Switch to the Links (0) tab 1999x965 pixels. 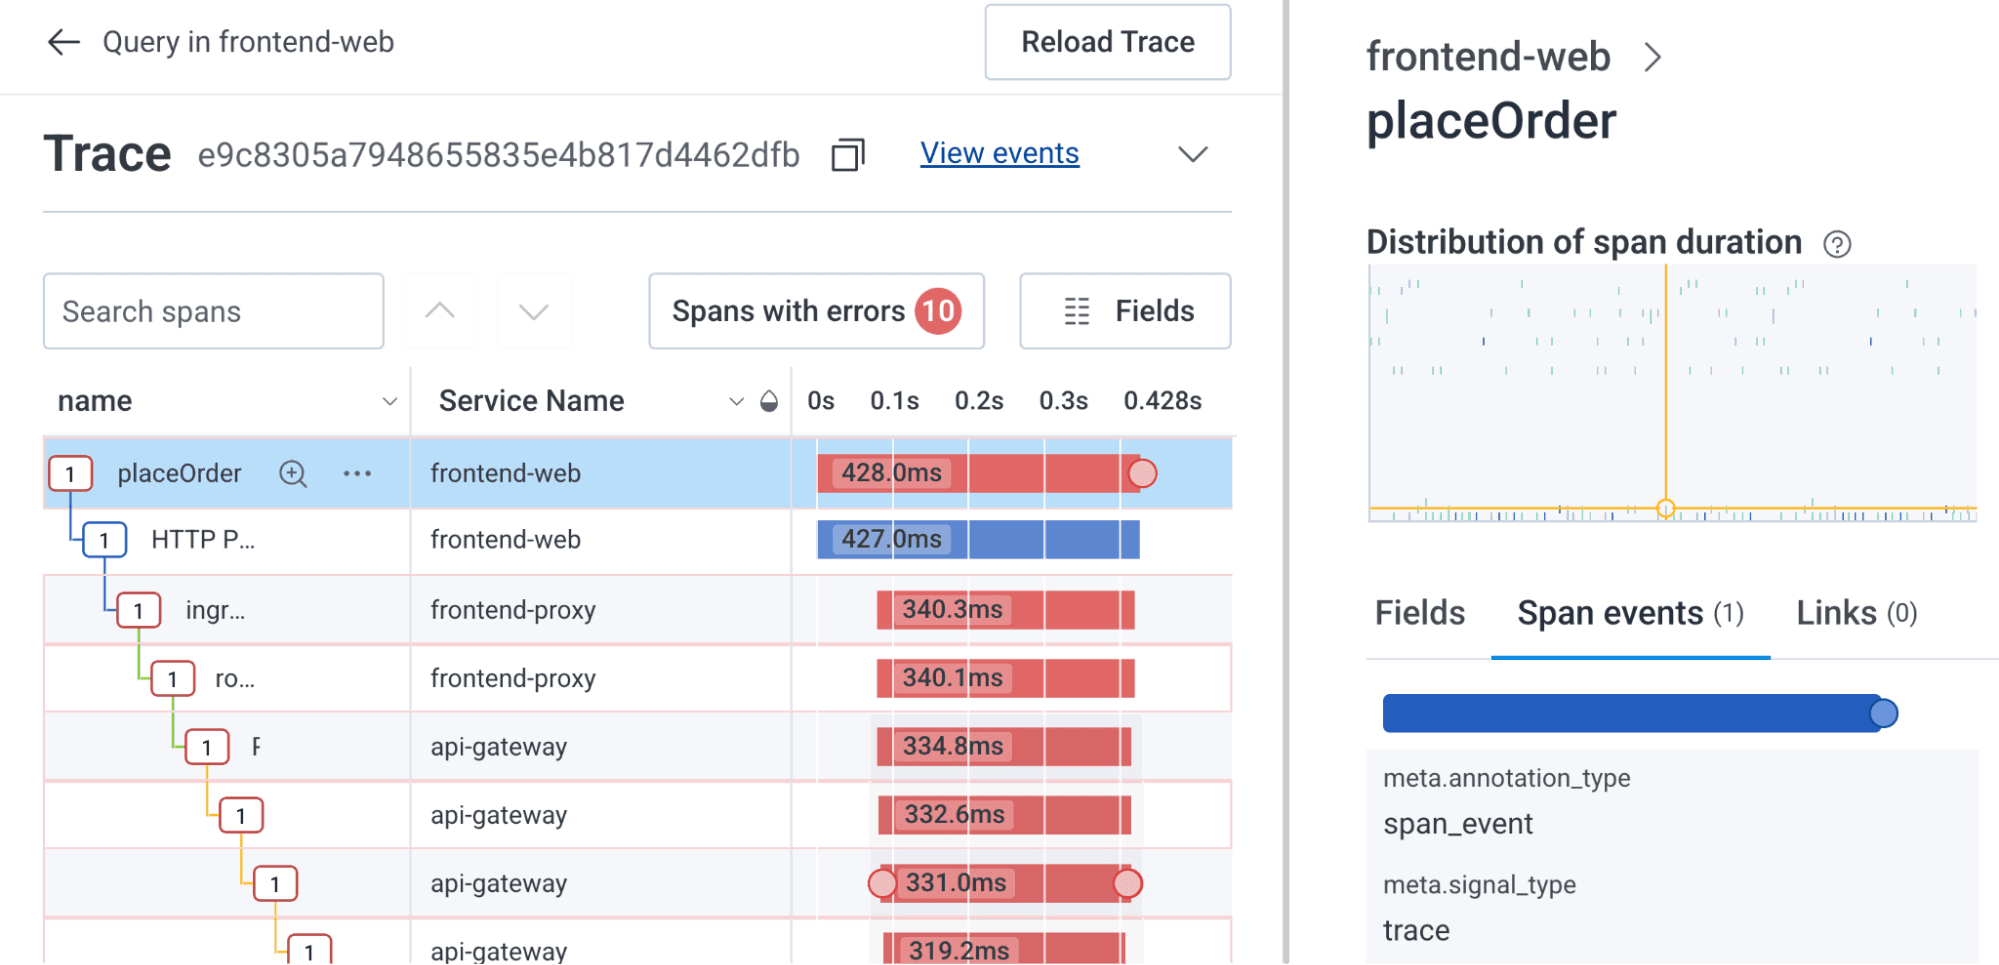coord(1856,613)
